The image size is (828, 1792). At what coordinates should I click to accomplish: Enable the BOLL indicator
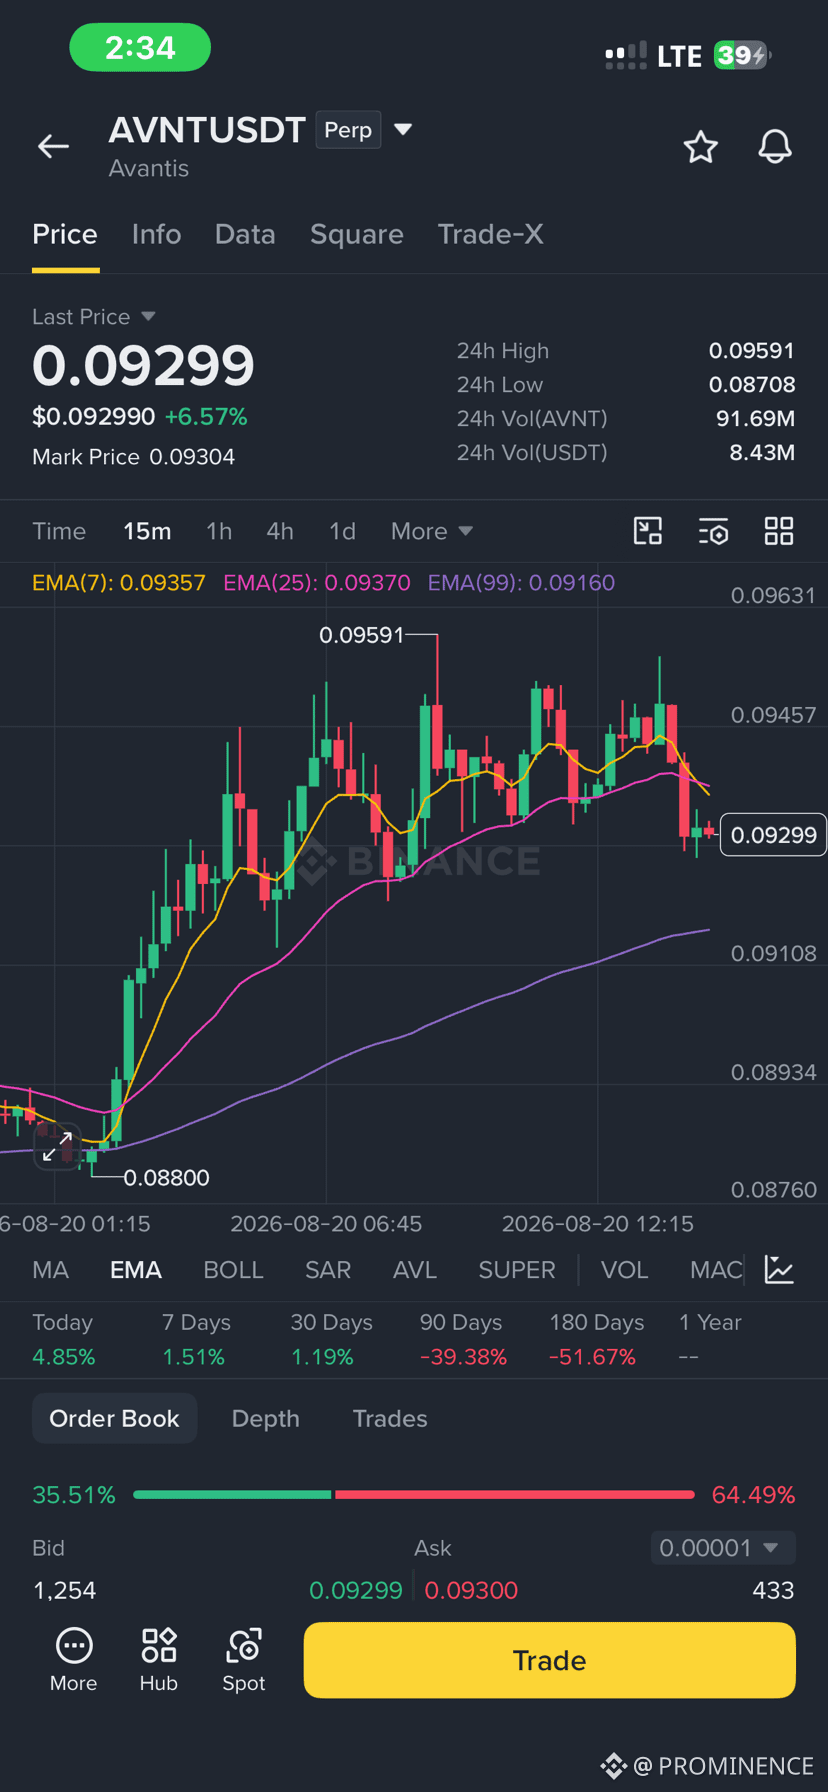coord(233,1270)
